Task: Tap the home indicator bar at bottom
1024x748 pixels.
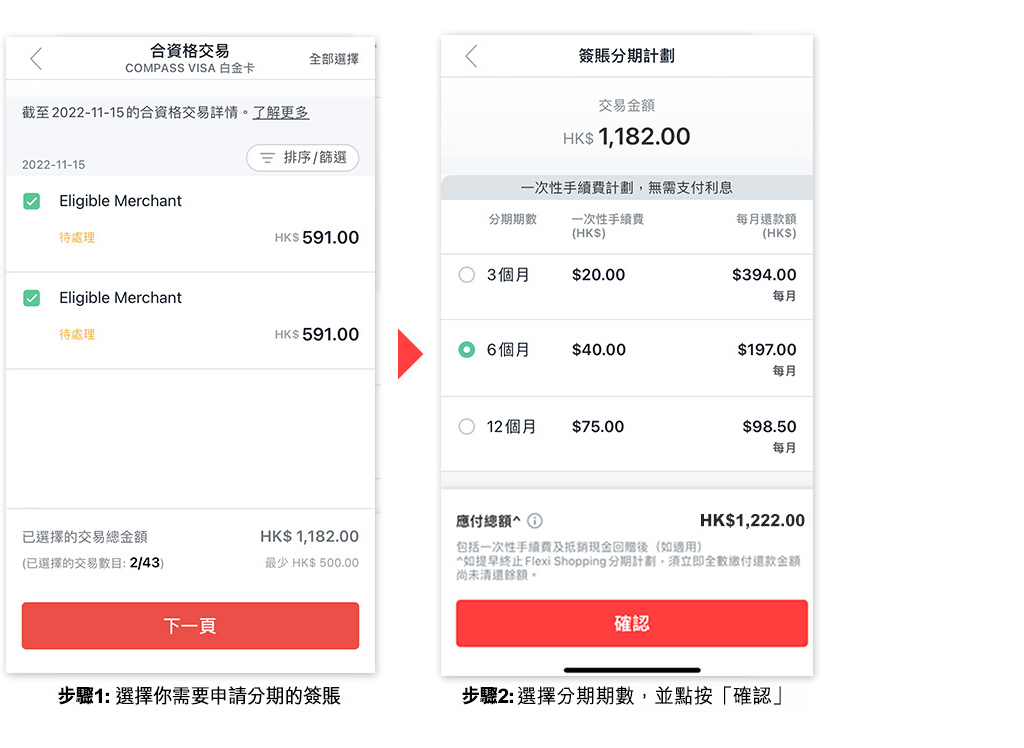Action: pyautogui.click(x=632, y=670)
